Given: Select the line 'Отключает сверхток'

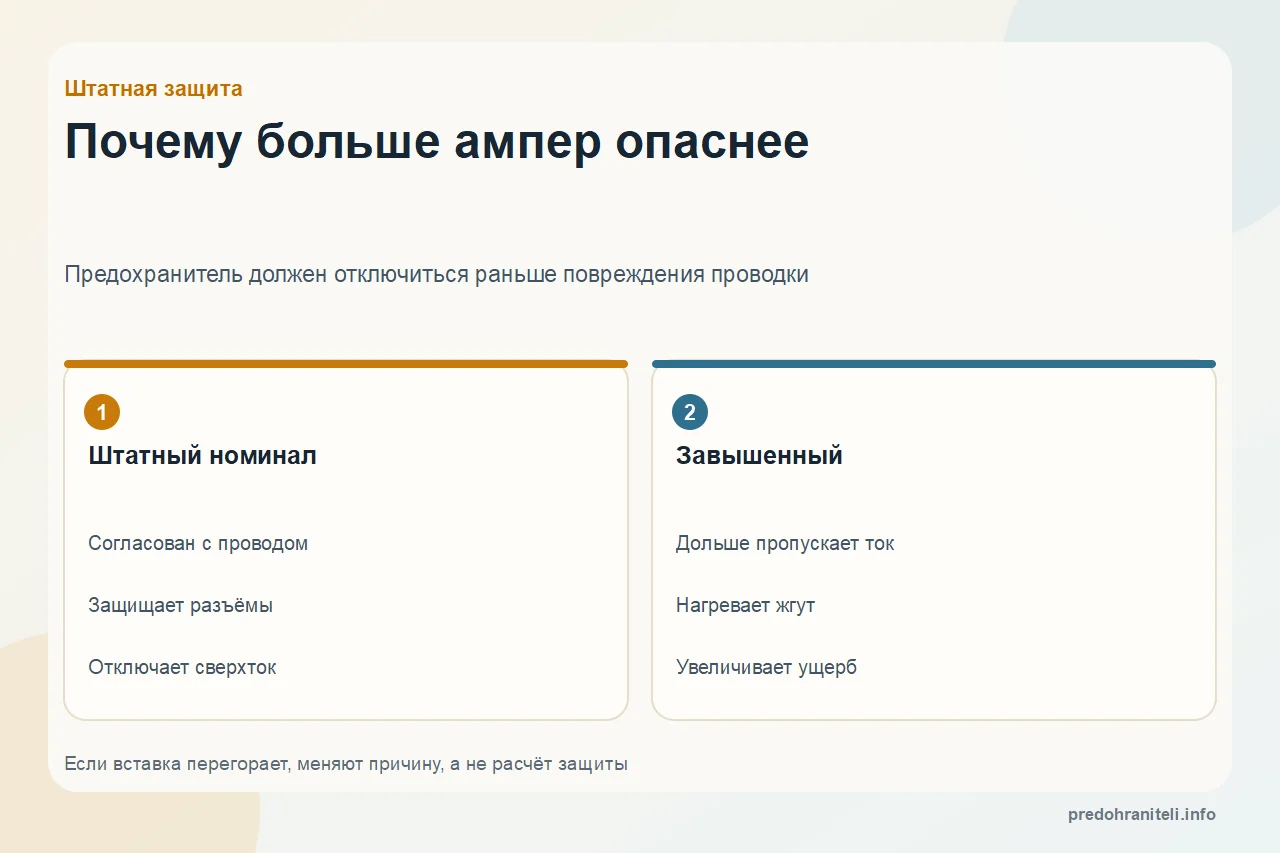Looking at the screenshot, I should click(182, 667).
